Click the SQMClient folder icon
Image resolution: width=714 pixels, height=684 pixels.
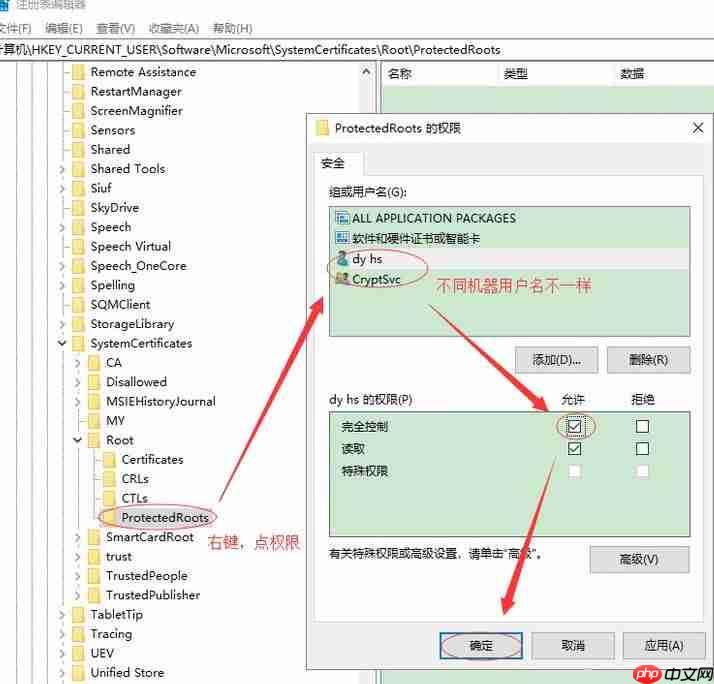(78, 305)
